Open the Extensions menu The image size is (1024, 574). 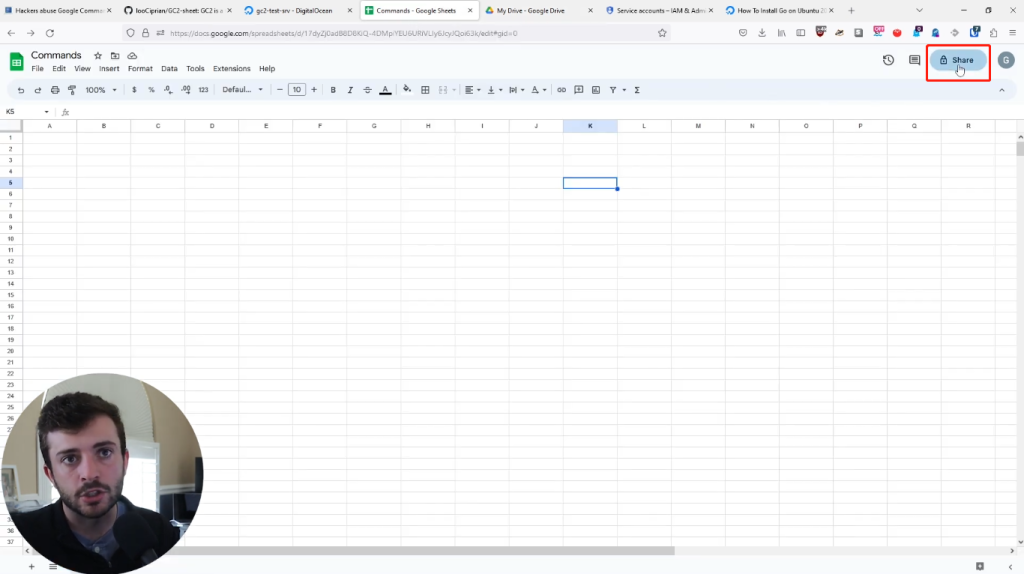[231, 69]
